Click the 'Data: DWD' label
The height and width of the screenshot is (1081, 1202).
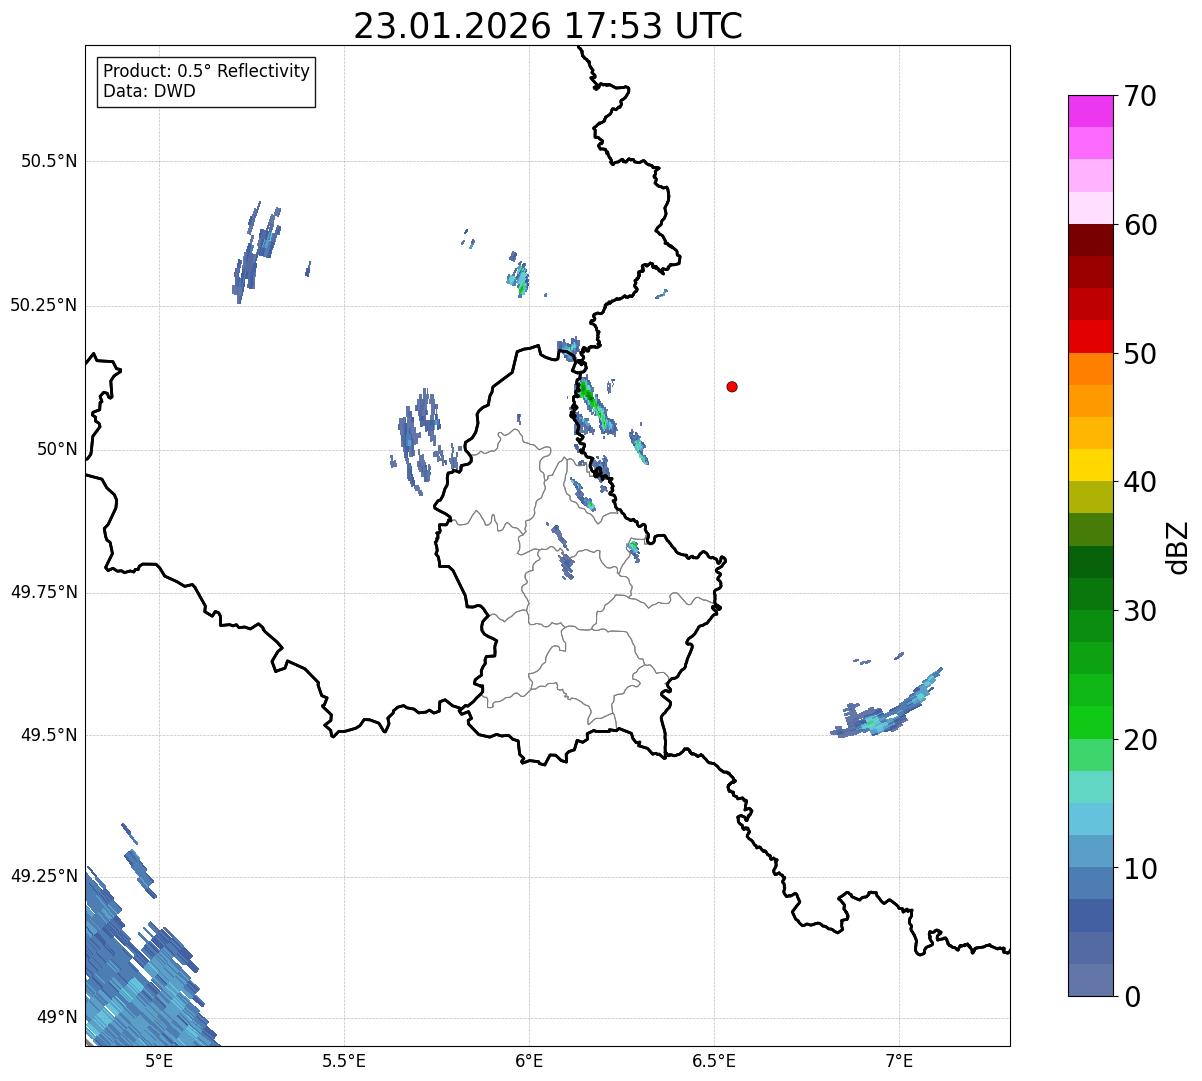click(x=149, y=91)
